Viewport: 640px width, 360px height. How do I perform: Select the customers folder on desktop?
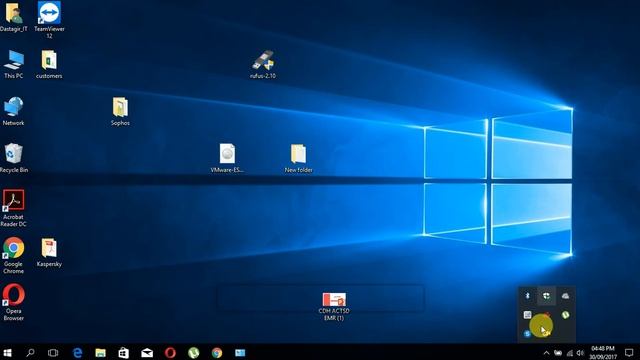coord(49,64)
